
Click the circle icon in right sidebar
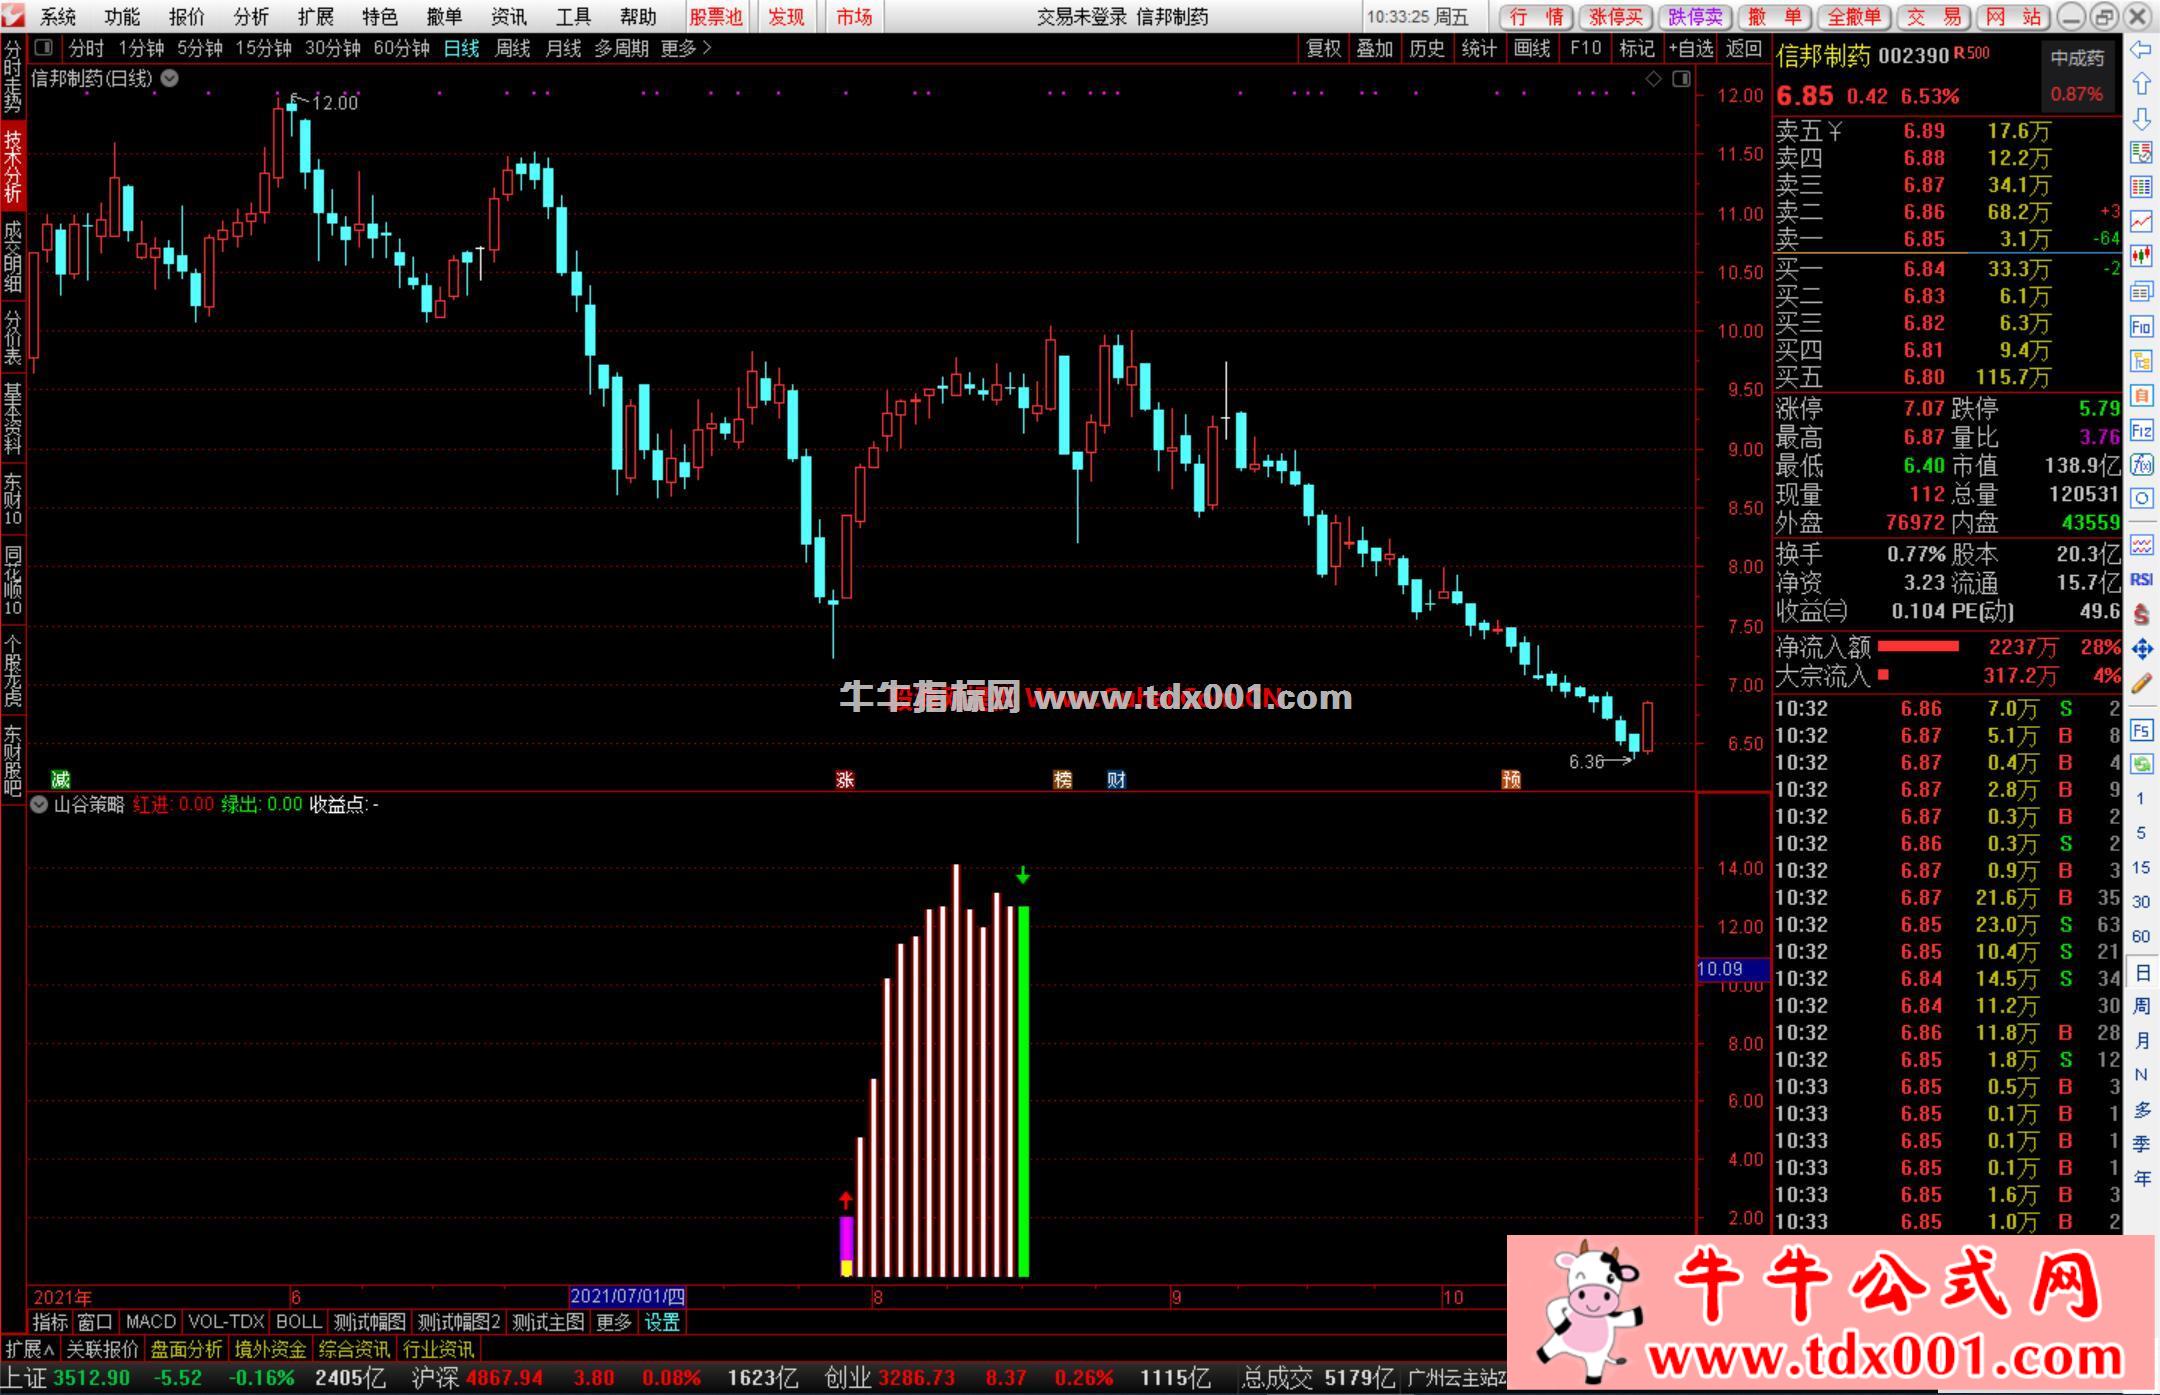point(2141,499)
